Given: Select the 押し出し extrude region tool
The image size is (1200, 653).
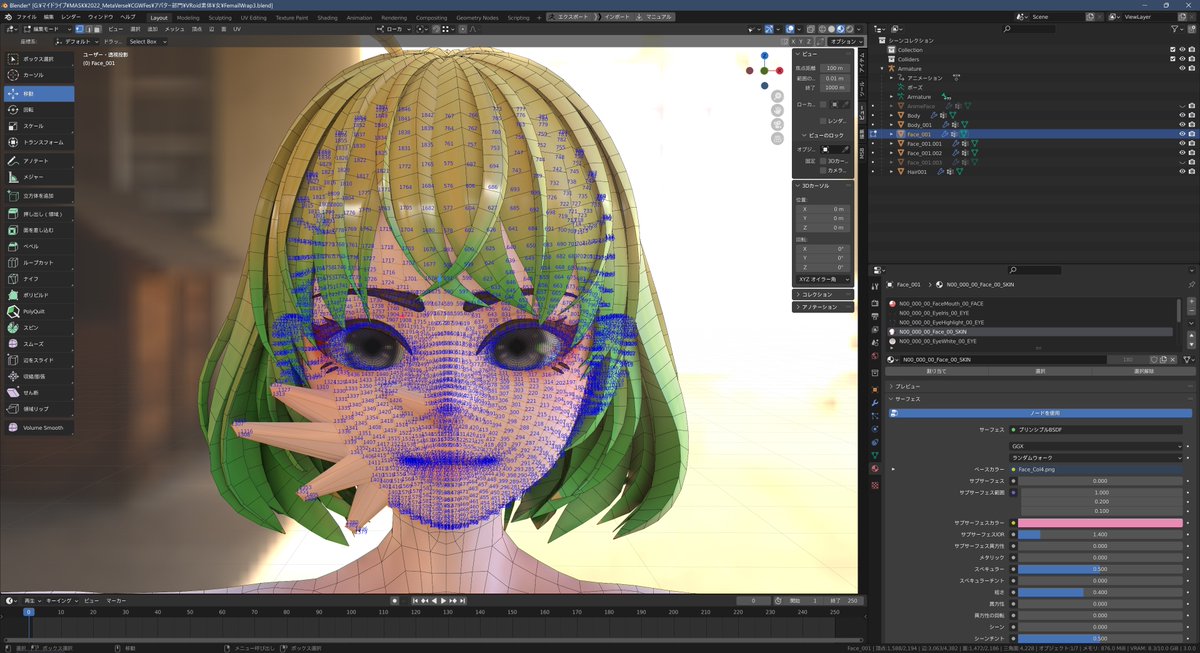Looking at the screenshot, I should (38, 214).
